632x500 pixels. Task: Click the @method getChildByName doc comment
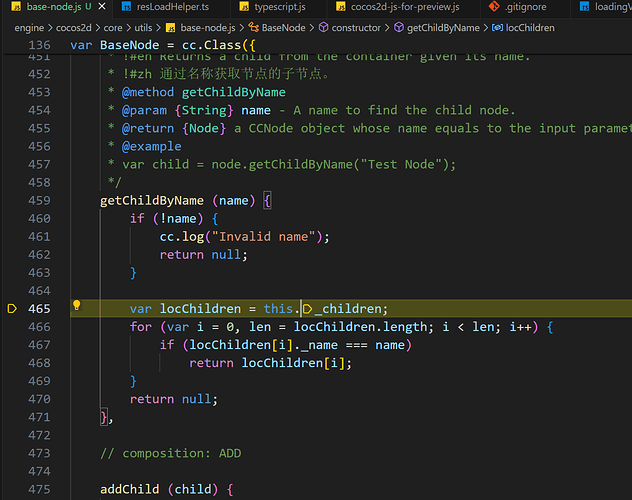(204, 92)
